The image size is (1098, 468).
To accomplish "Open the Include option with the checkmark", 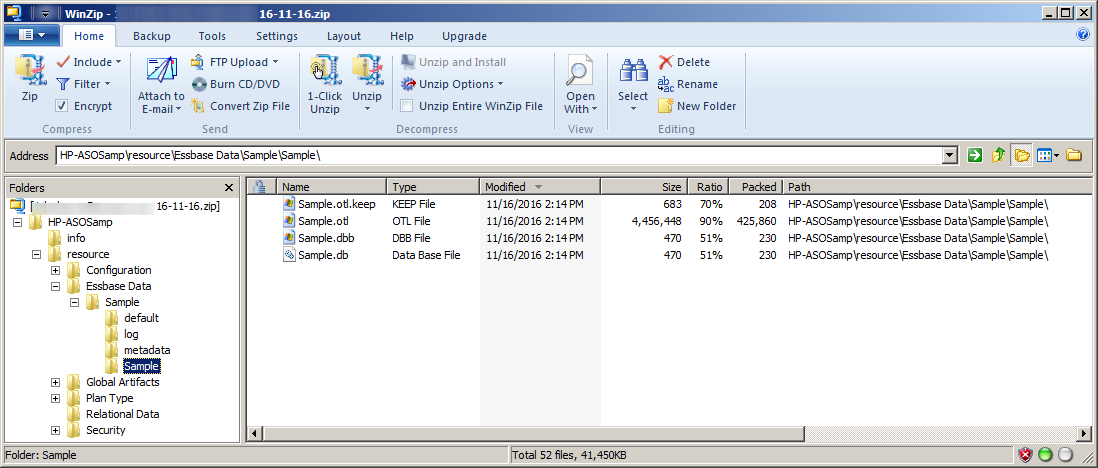I will click(88, 62).
